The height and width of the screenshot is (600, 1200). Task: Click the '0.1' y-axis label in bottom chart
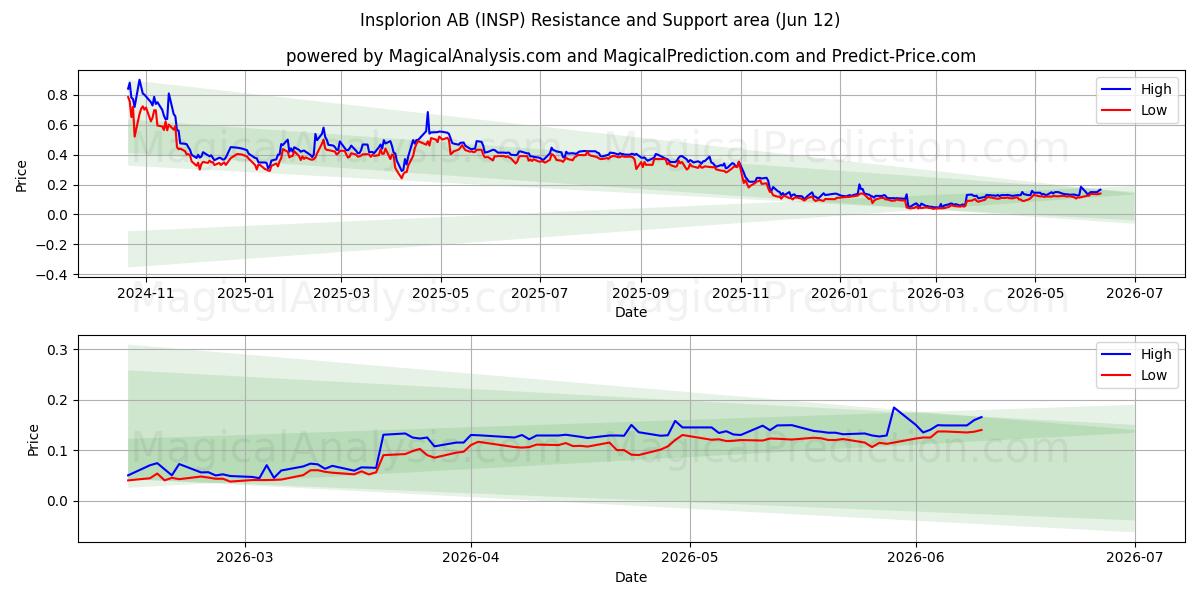[59, 451]
